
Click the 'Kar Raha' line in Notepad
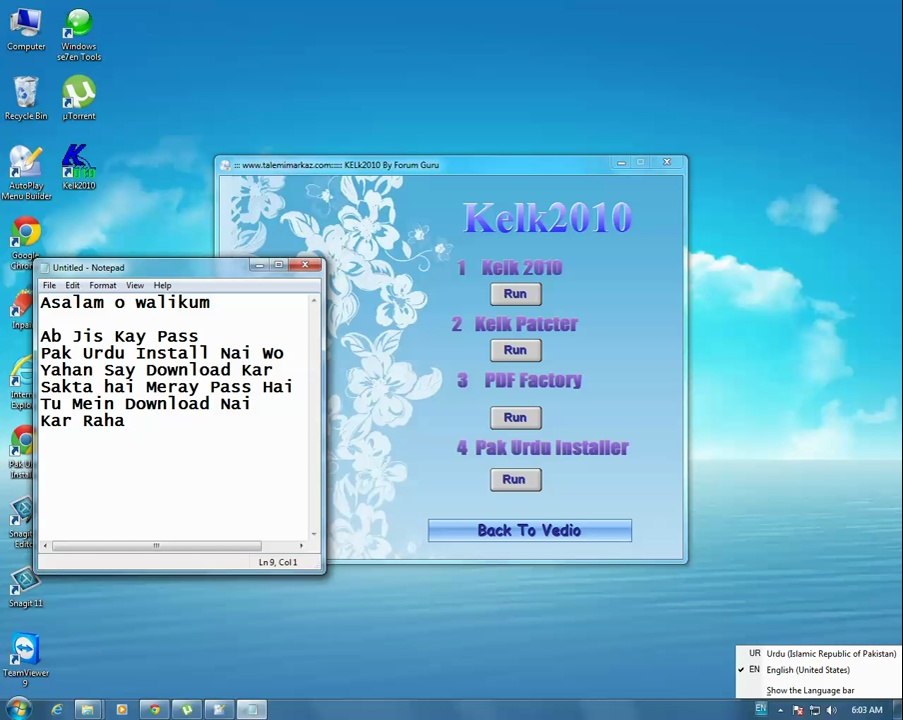[82, 421]
